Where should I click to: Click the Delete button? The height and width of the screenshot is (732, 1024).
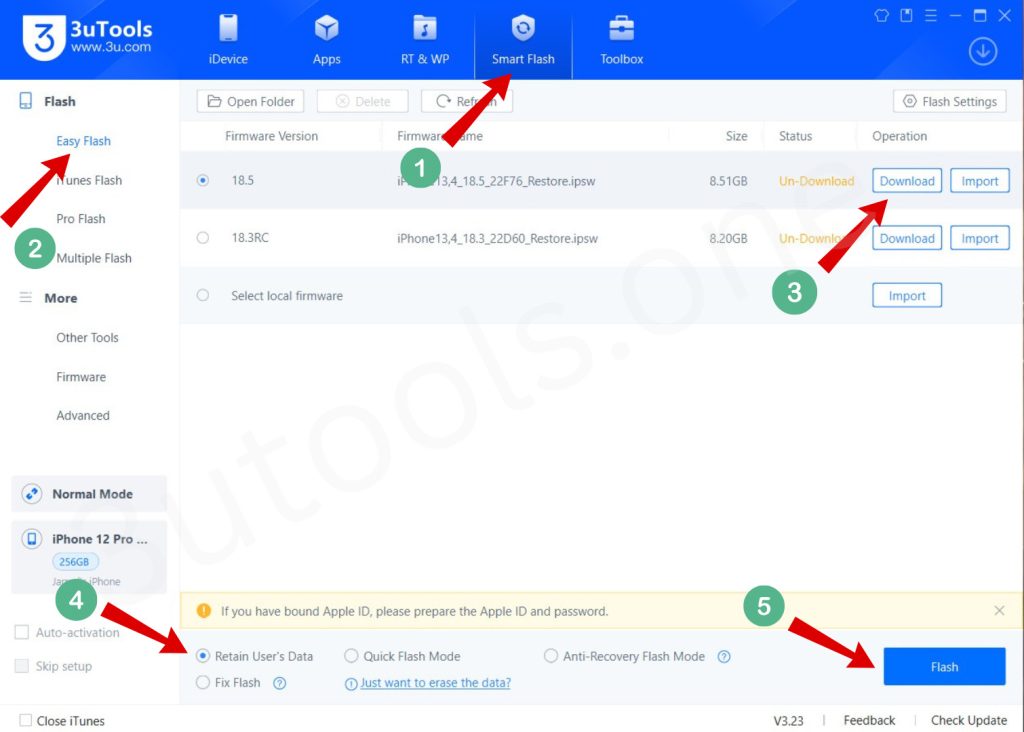362,101
